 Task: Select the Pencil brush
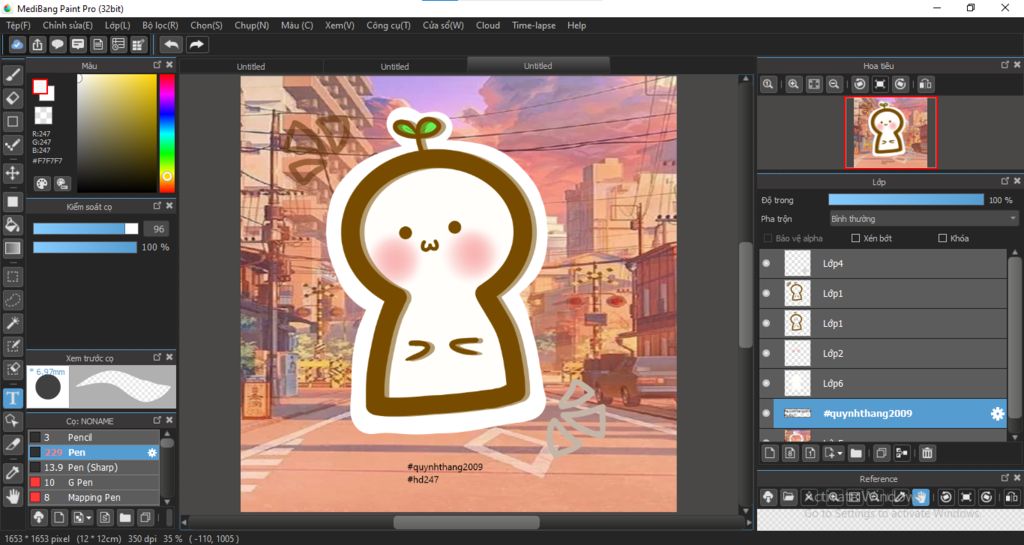(x=94, y=437)
